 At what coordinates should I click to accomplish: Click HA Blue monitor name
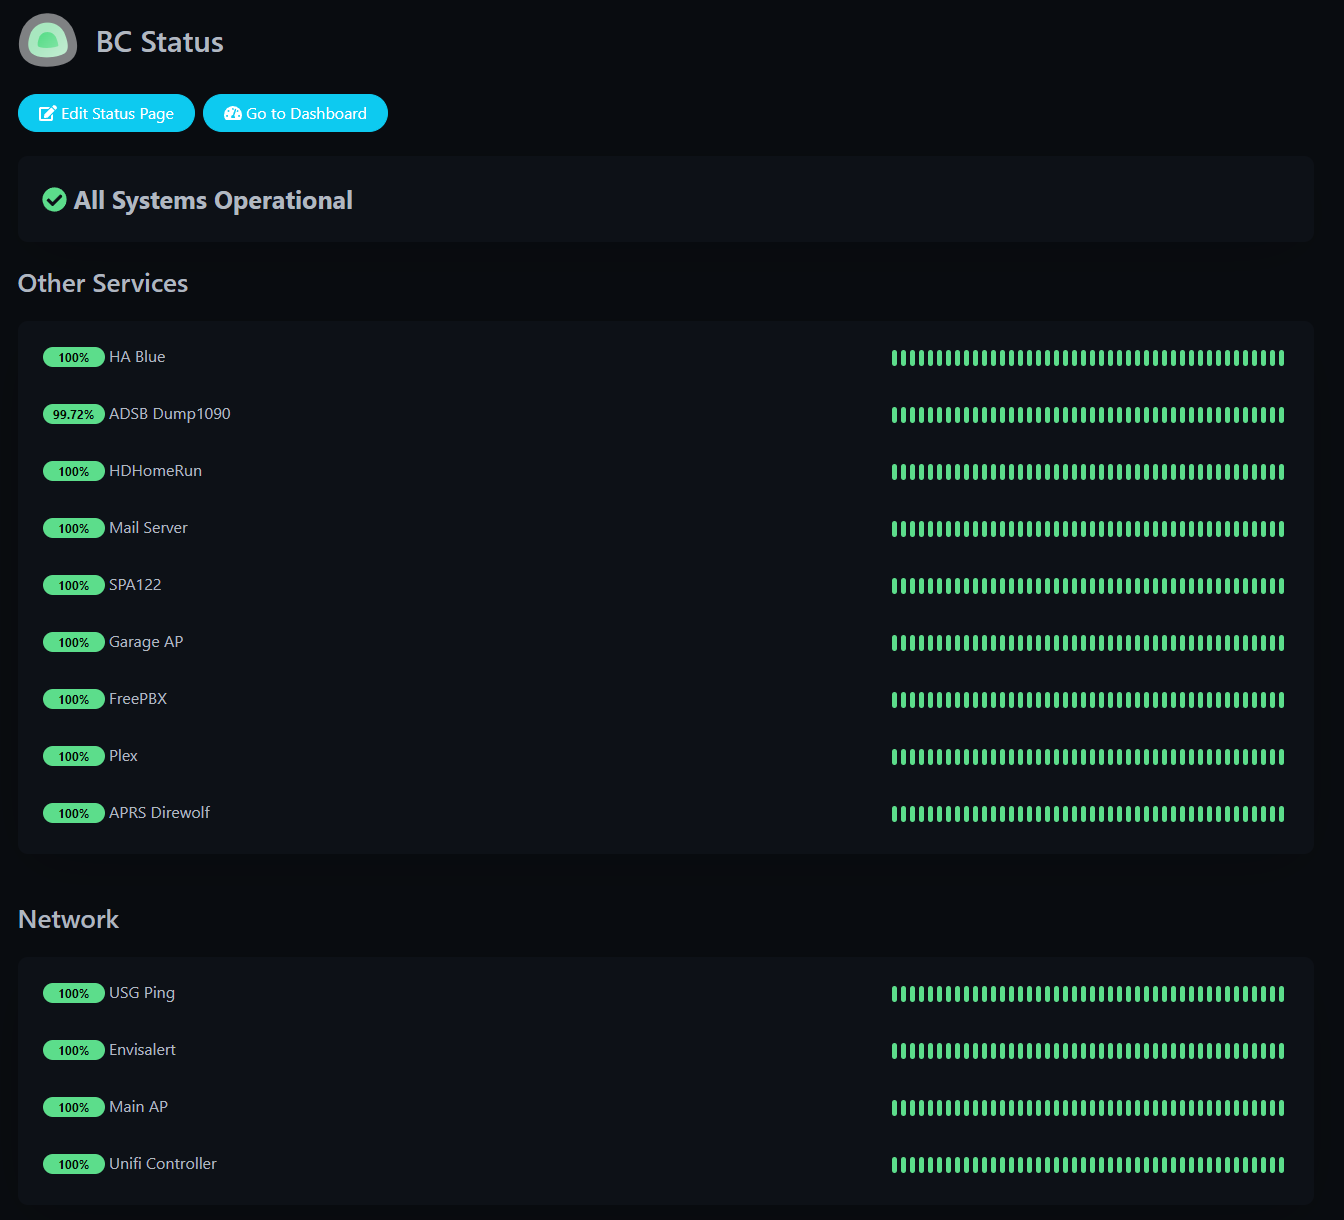point(137,357)
